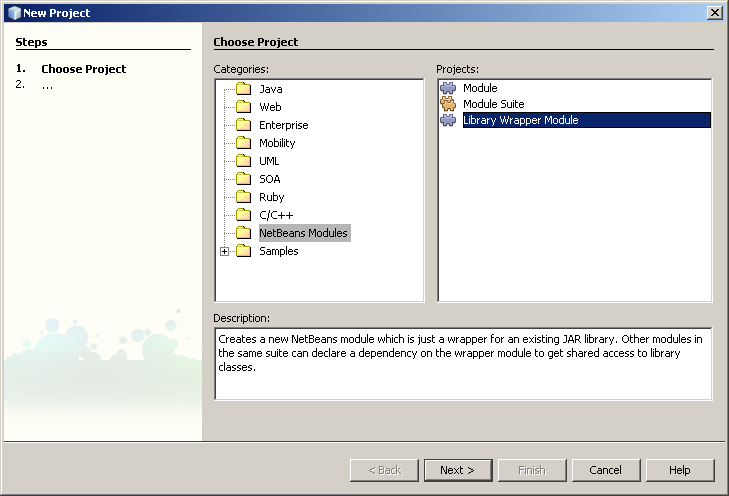729x496 pixels.
Task: Click the Java category folder icon
Action: 243,88
